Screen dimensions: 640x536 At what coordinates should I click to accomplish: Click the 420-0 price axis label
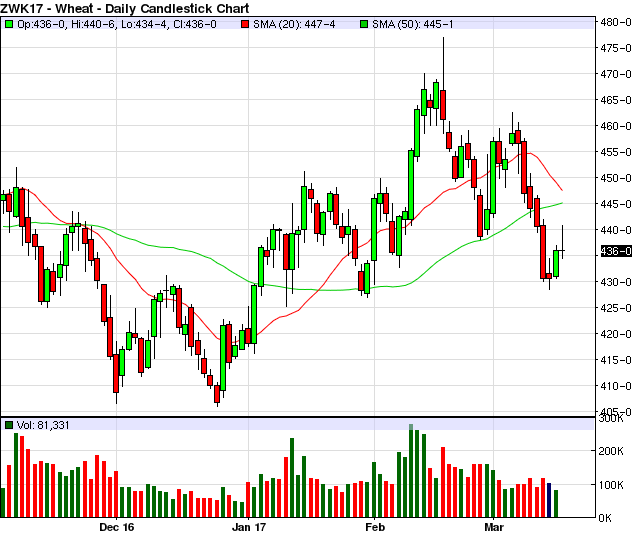click(616, 334)
